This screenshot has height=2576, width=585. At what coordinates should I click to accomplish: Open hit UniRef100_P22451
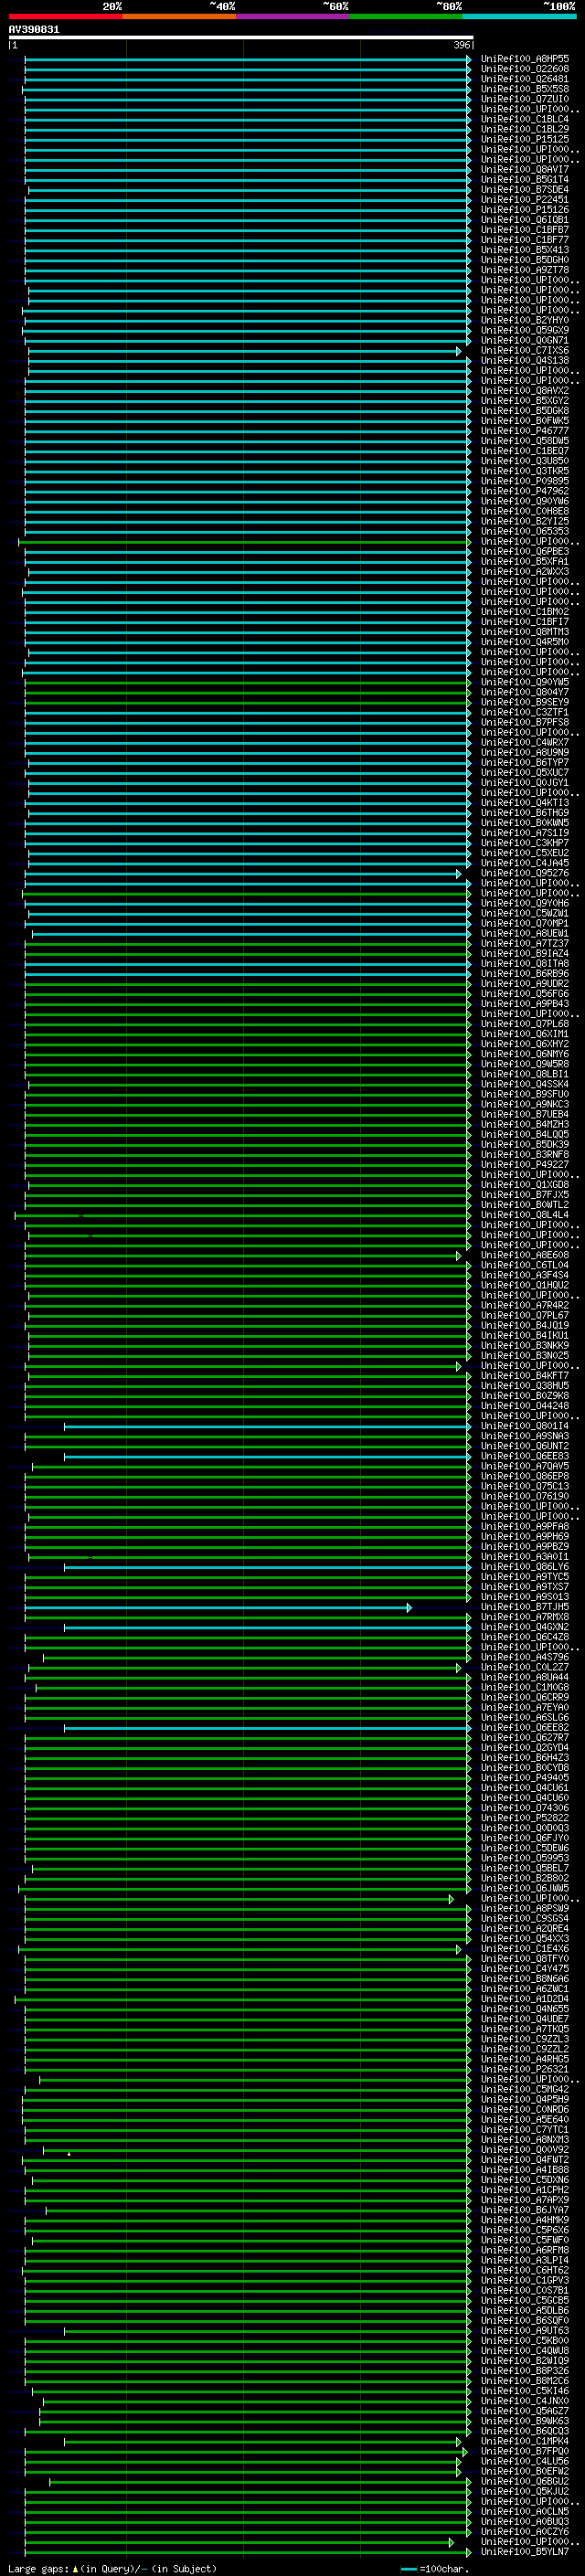(525, 200)
